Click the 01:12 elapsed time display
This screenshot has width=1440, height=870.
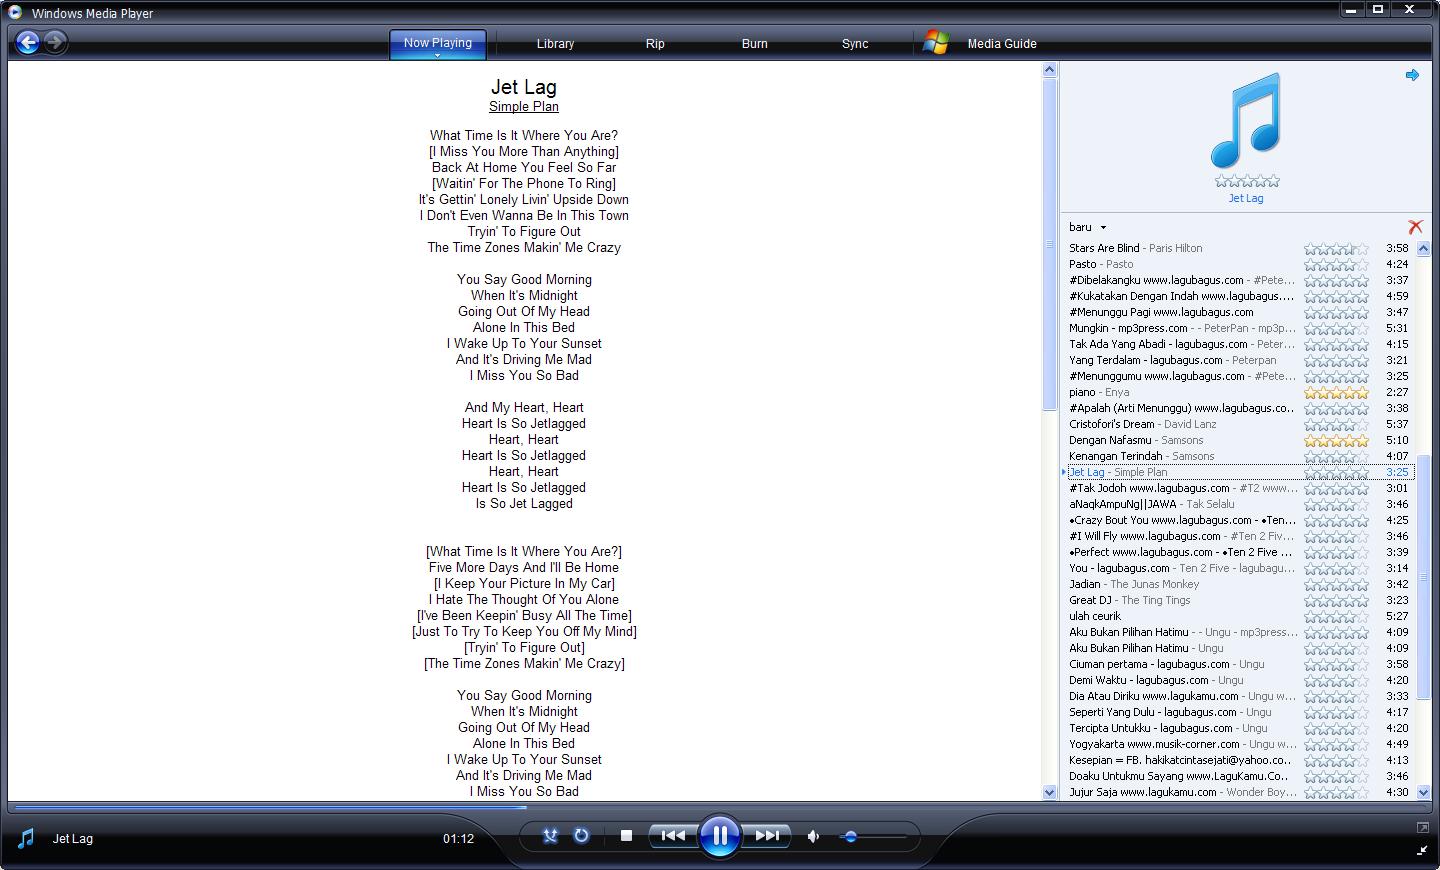(458, 838)
